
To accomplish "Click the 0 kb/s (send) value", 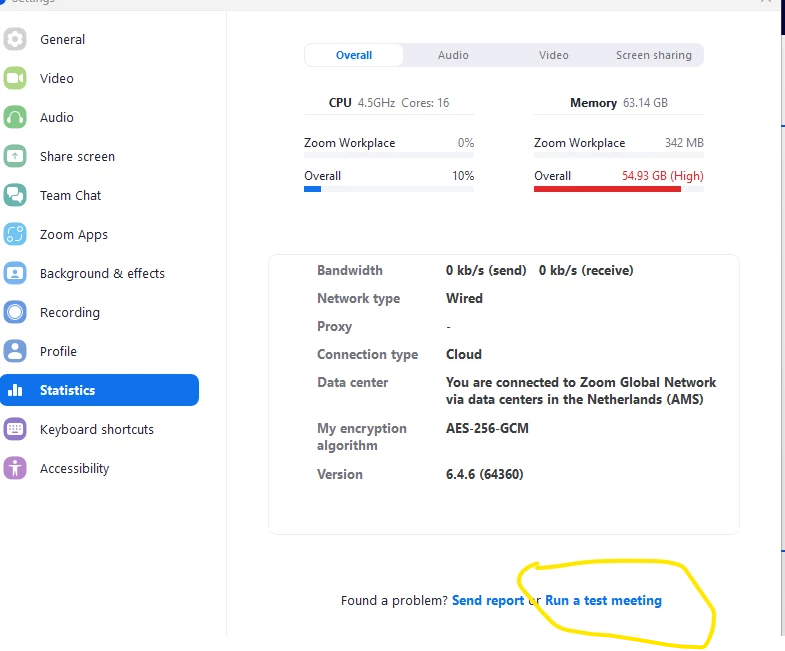I will pyautogui.click(x=486, y=270).
